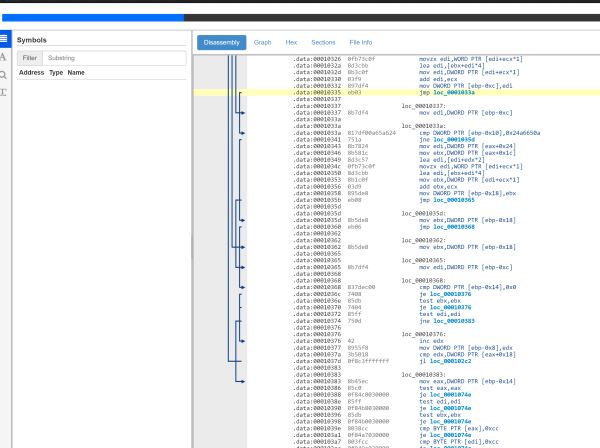
Task: Click the T icon in the sidebar
Action: (x=5, y=91)
